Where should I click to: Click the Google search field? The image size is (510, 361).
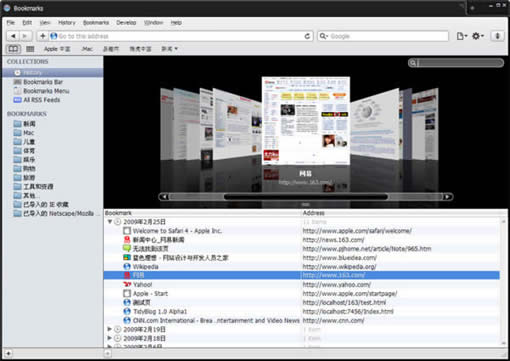[x=383, y=36]
